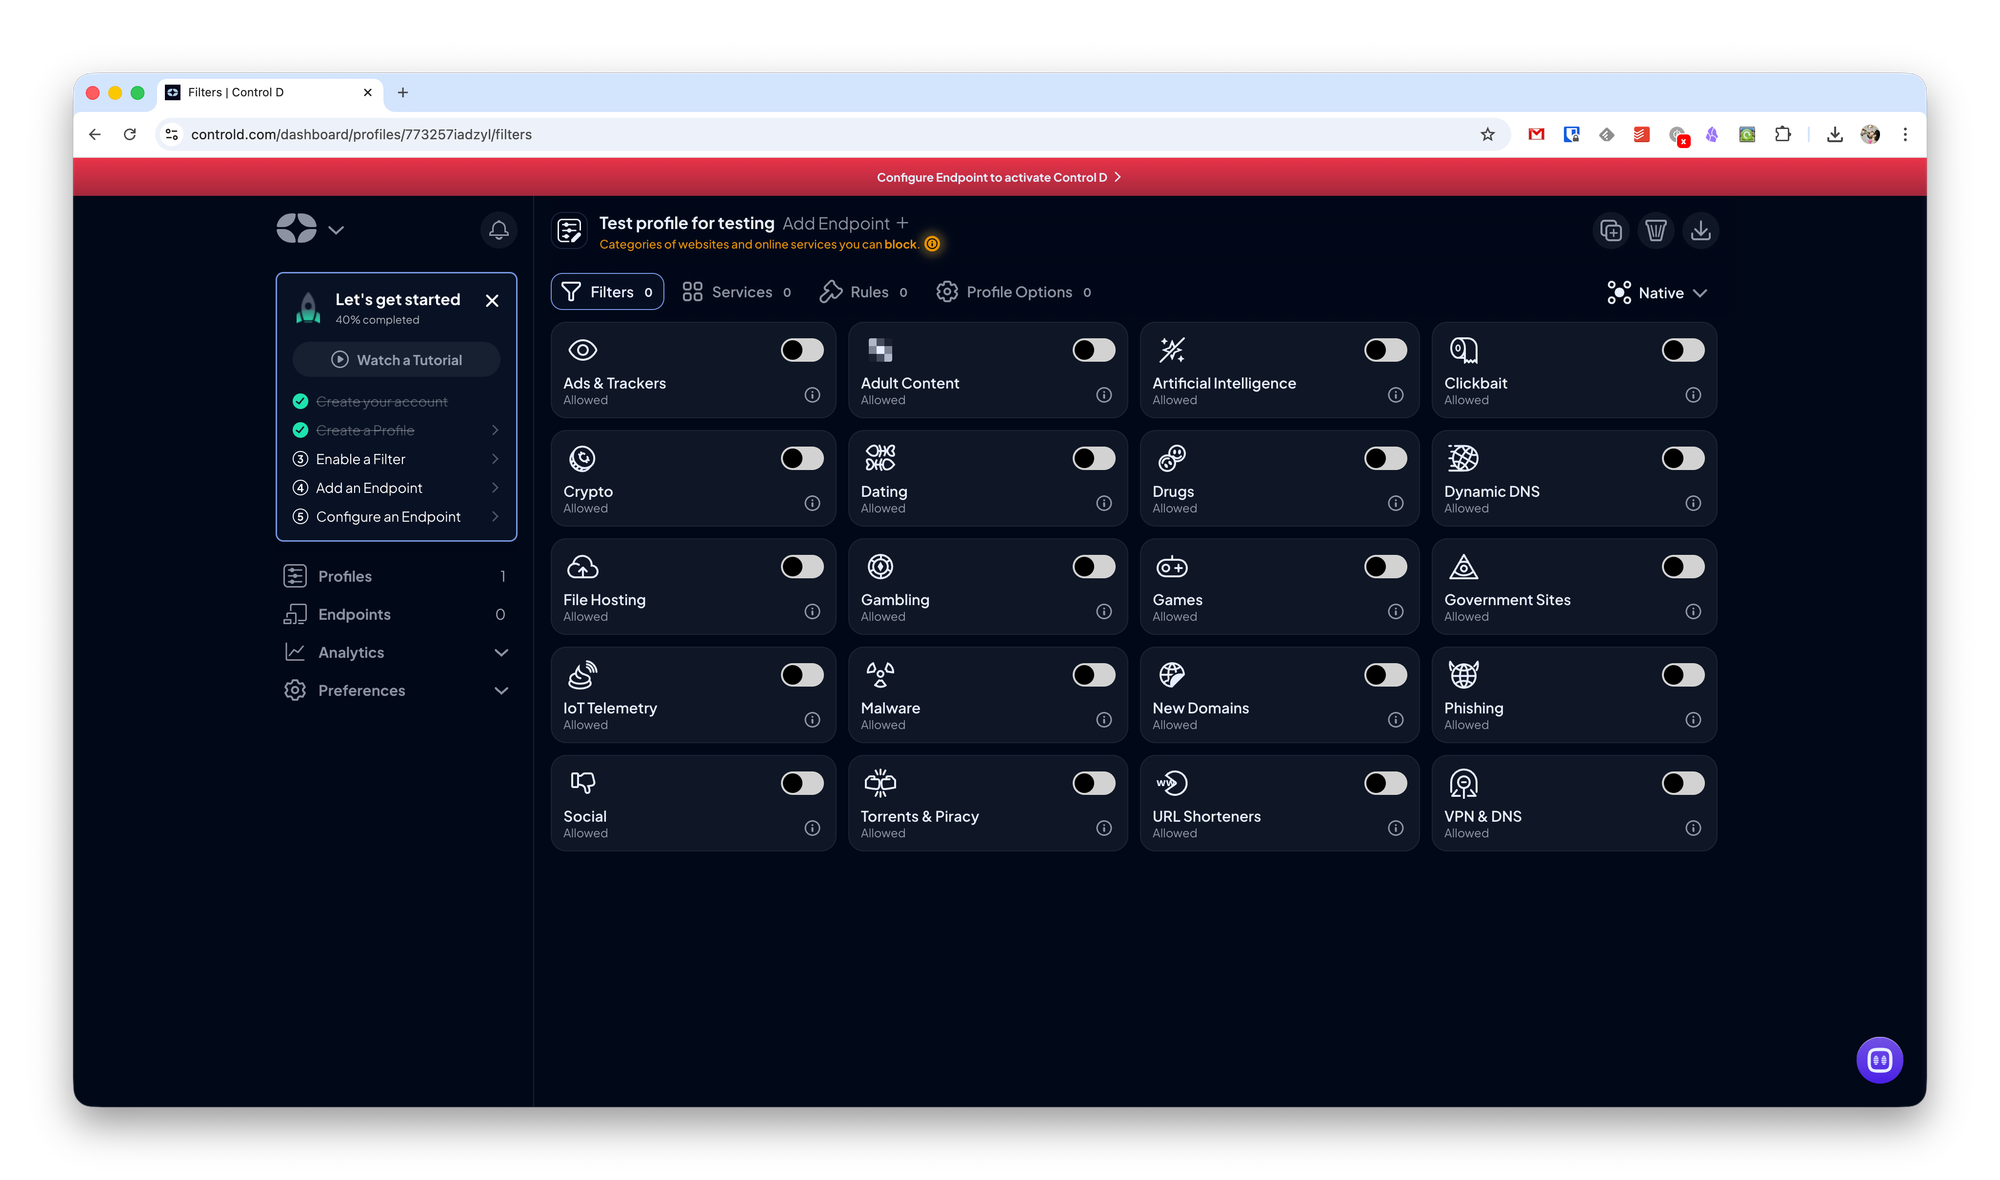The width and height of the screenshot is (2000, 1180).
Task: Expand the Analytics sidebar section
Action: (x=397, y=652)
